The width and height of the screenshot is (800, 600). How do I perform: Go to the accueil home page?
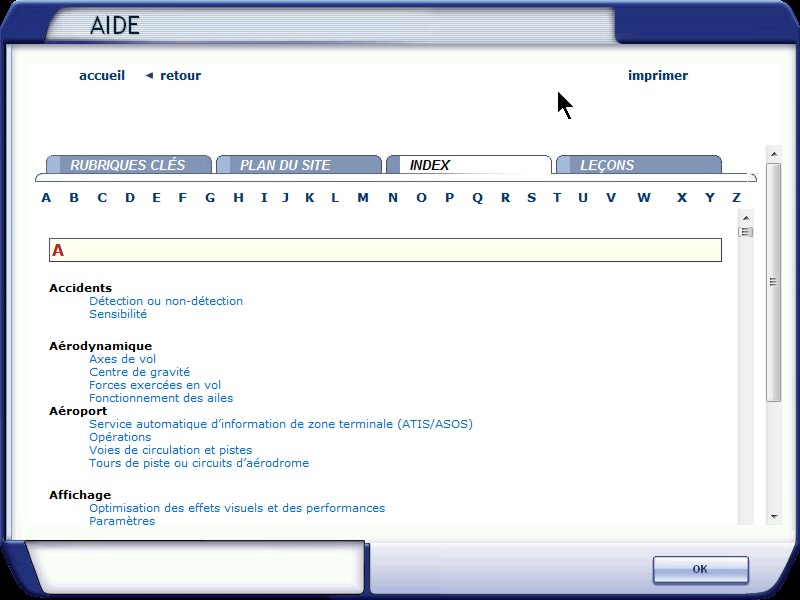102,76
